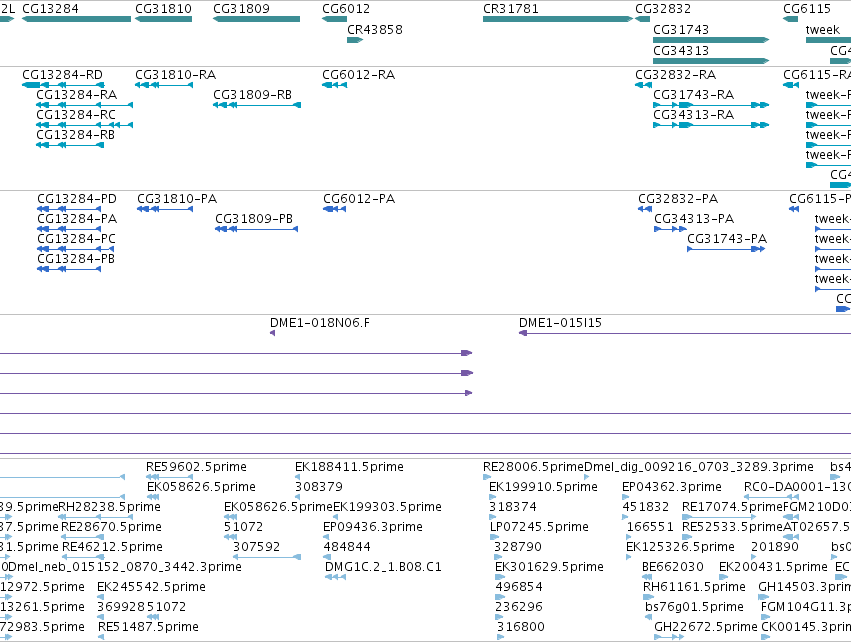
Task: Select EST label 451832
Action: pos(645,507)
